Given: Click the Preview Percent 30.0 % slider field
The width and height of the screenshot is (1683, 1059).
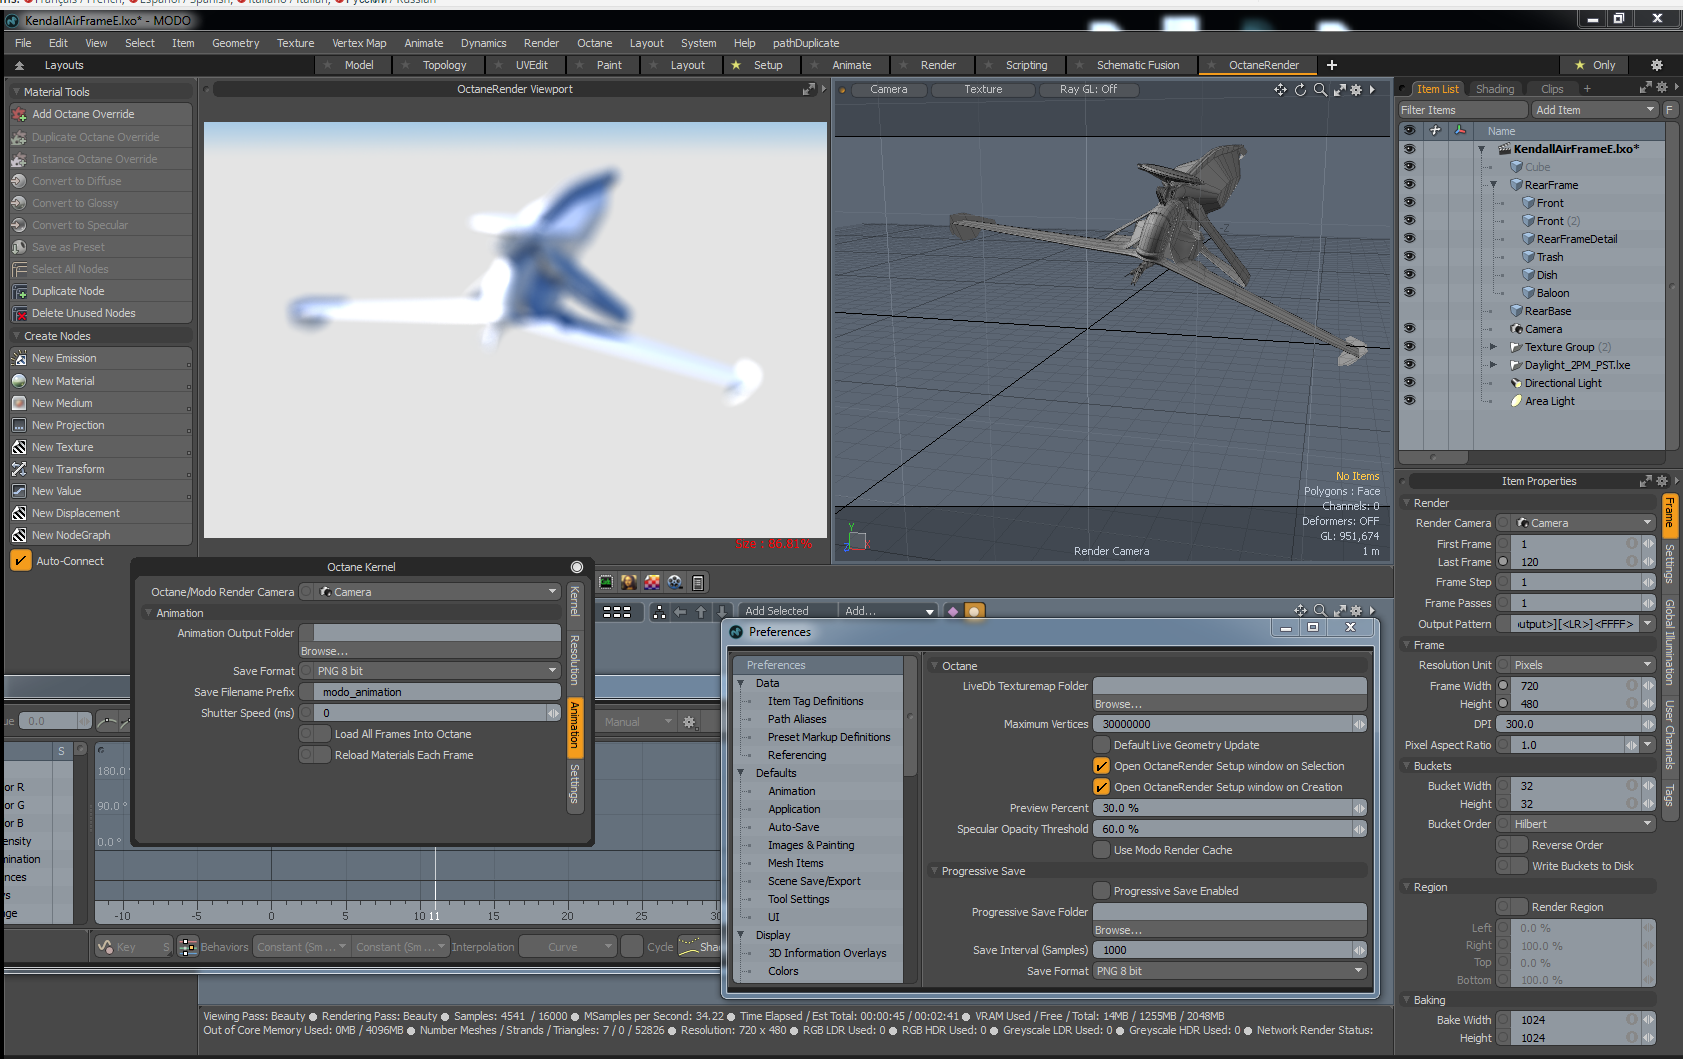Looking at the screenshot, I should point(1229,808).
